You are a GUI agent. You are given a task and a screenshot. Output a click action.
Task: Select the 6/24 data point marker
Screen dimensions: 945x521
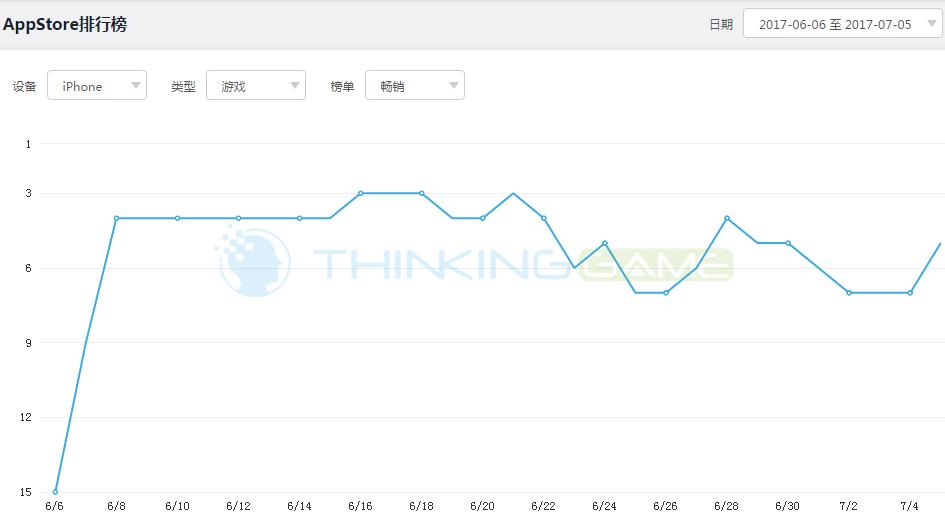[x=605, y=243]
